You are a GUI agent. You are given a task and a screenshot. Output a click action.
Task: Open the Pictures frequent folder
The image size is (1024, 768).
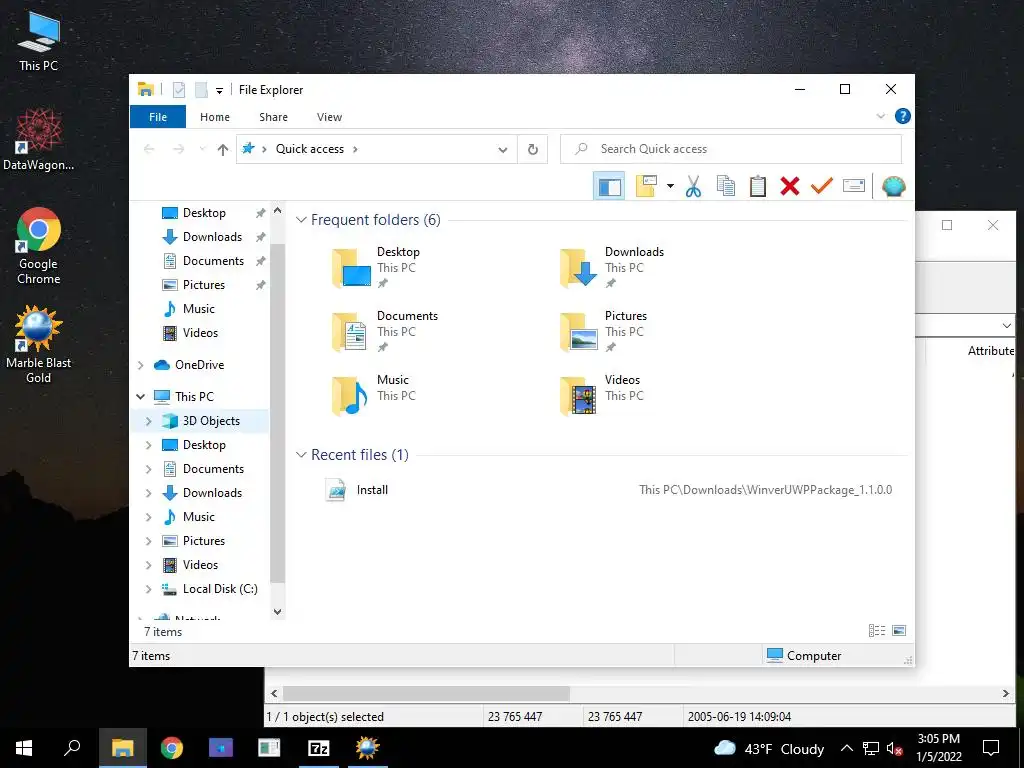[x=603, y=332]
